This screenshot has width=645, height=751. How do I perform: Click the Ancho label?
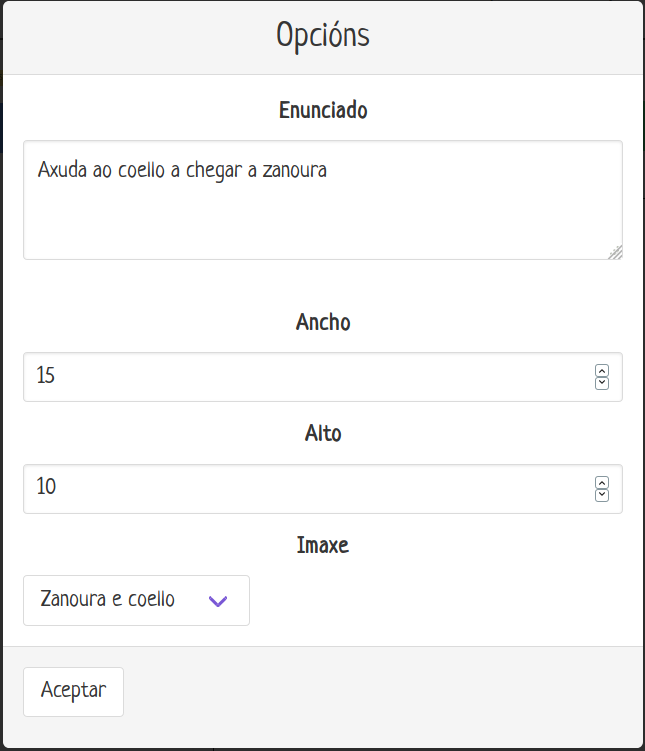322,323
